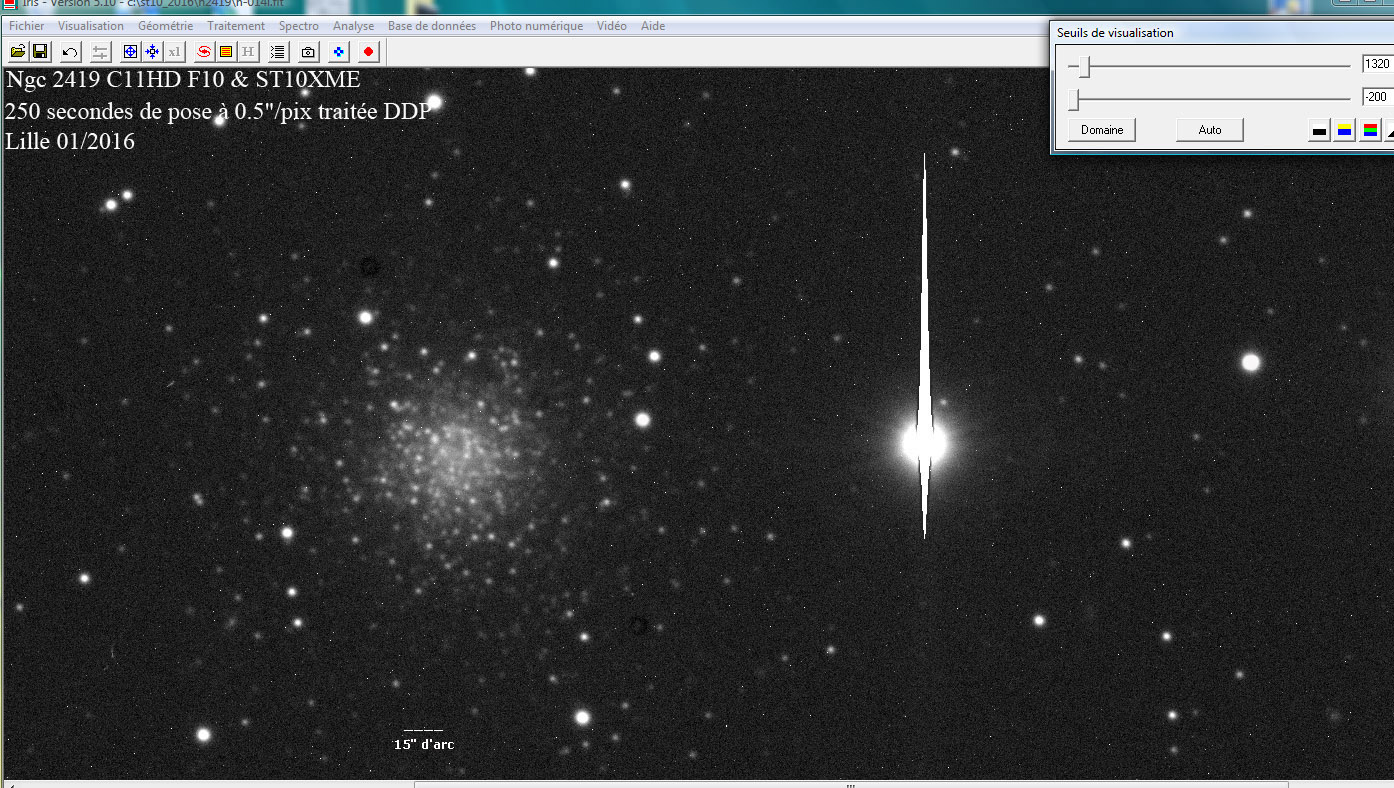Click the blue crosshair target icon
Image resolution: width=1394 pixels, height=788 pixels.
click(130, 51)
